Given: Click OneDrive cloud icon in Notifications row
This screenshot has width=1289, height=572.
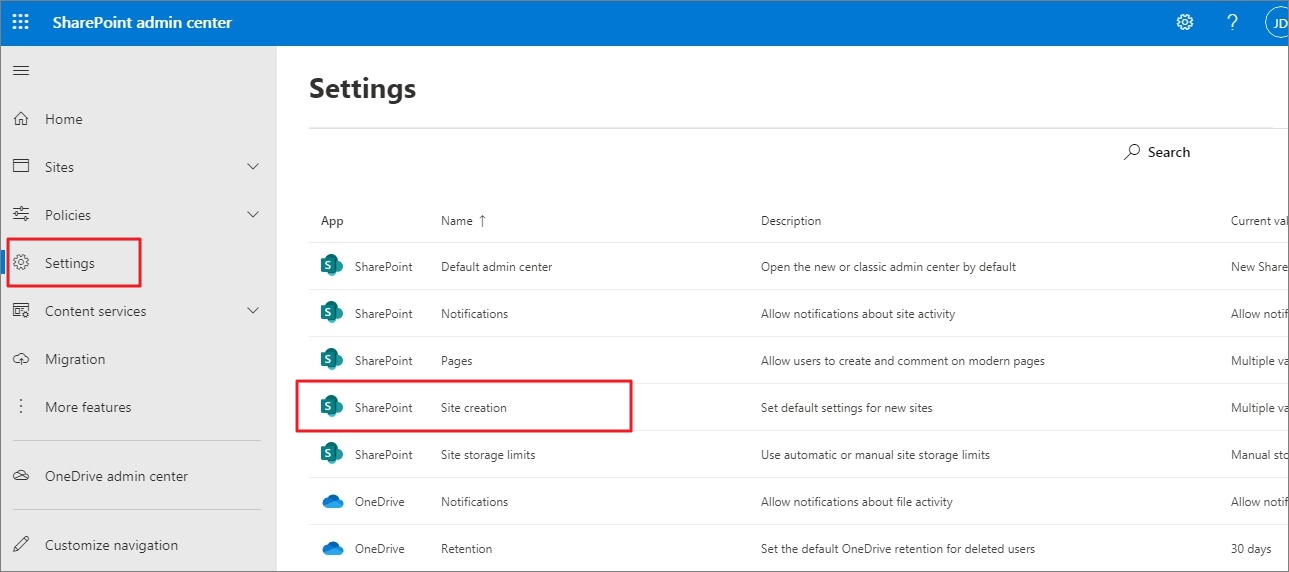Looking at the screenshot, I should 333,502.
